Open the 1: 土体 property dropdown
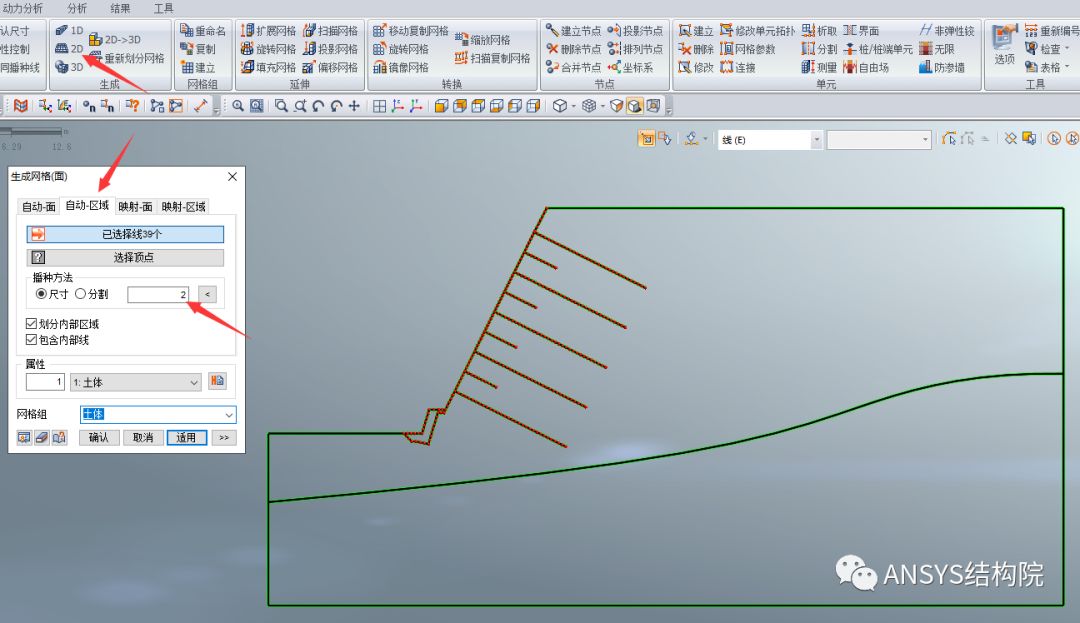1080x623 pixels. coord(136,382)
